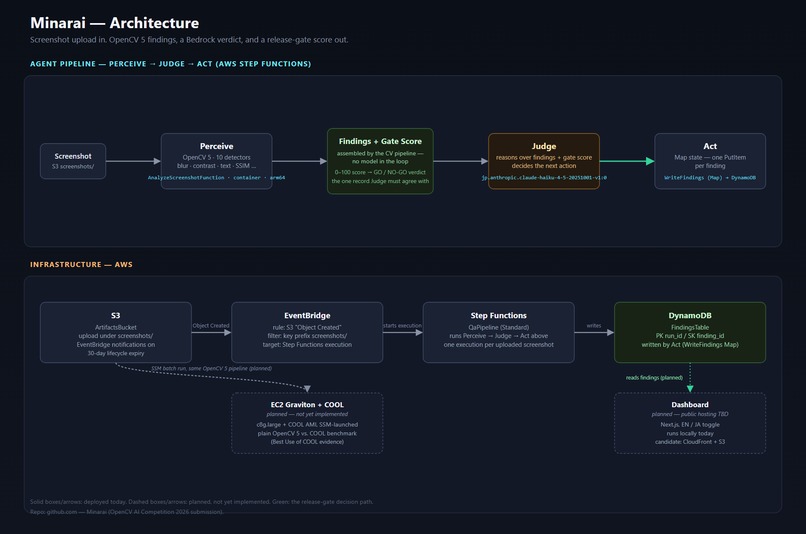The width and height of the screenshot is (806, 534).
Task: Click the "FindingsTable" line
Action: tap(690, 327)
